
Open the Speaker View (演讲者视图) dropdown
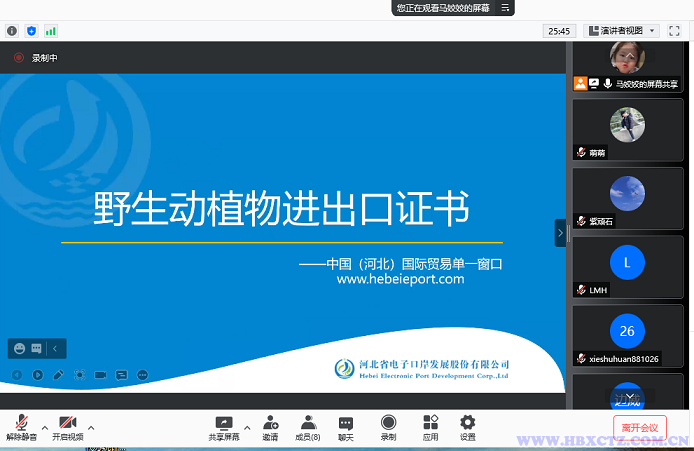[621, 31]
